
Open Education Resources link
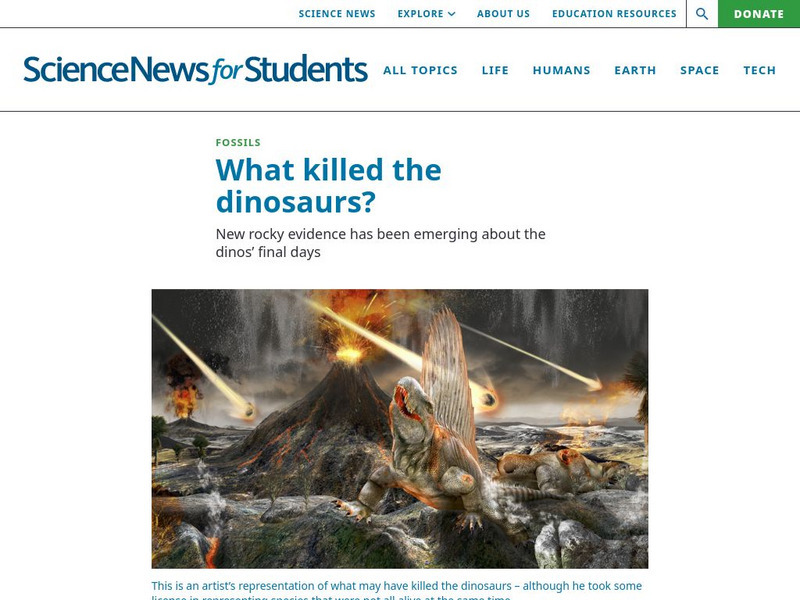tap(614, 14)
